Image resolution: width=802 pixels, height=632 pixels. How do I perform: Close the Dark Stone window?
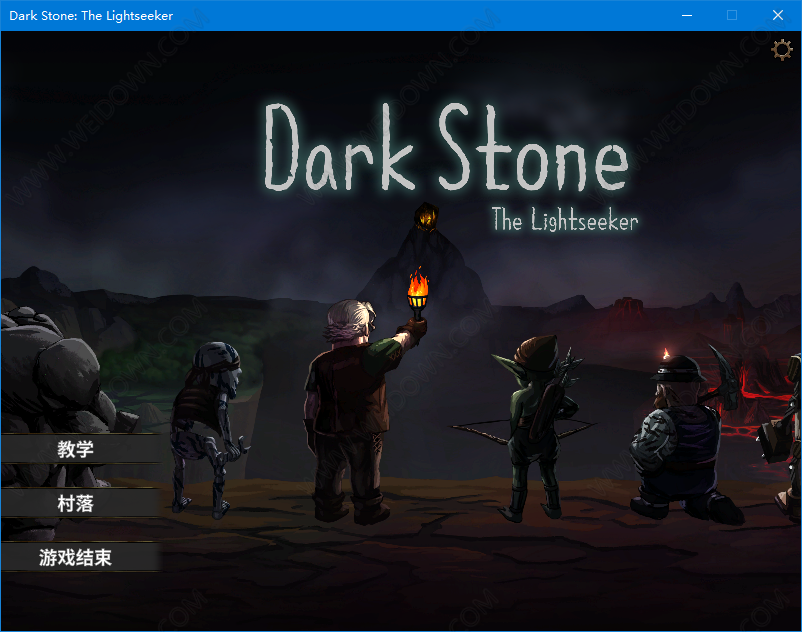point(778,15)
